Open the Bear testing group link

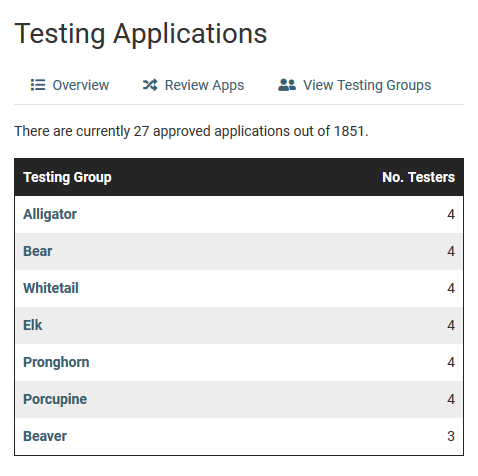click(38, 251)
